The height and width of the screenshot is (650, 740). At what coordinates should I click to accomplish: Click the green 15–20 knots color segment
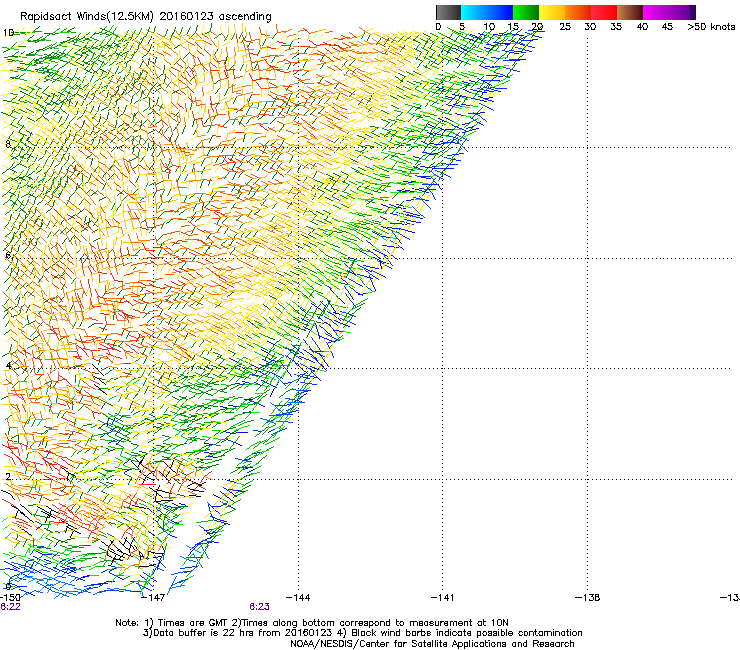click(x=526, y=12)
